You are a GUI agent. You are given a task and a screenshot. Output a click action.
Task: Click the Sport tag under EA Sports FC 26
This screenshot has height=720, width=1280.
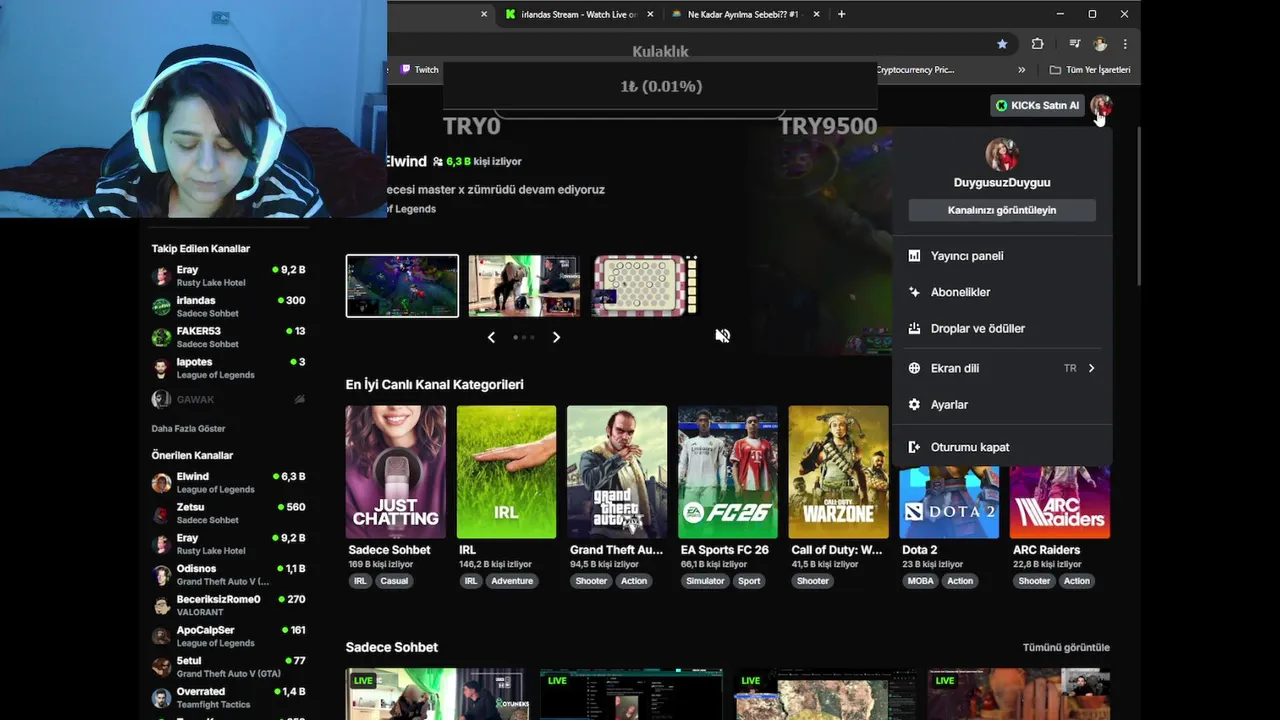tap(749, 581)
